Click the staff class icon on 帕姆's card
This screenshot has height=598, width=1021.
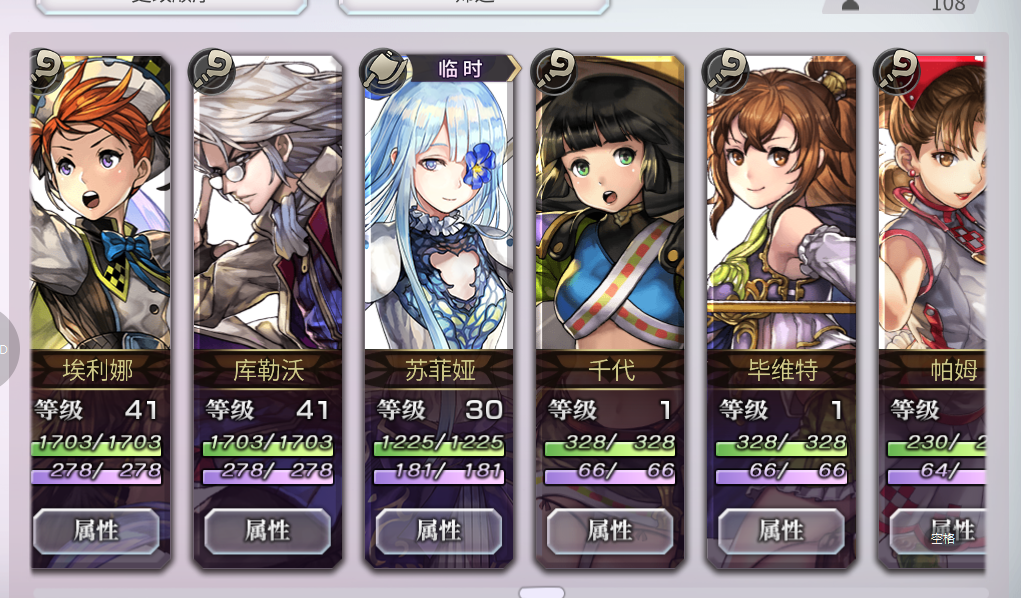(x=896, y=71)
